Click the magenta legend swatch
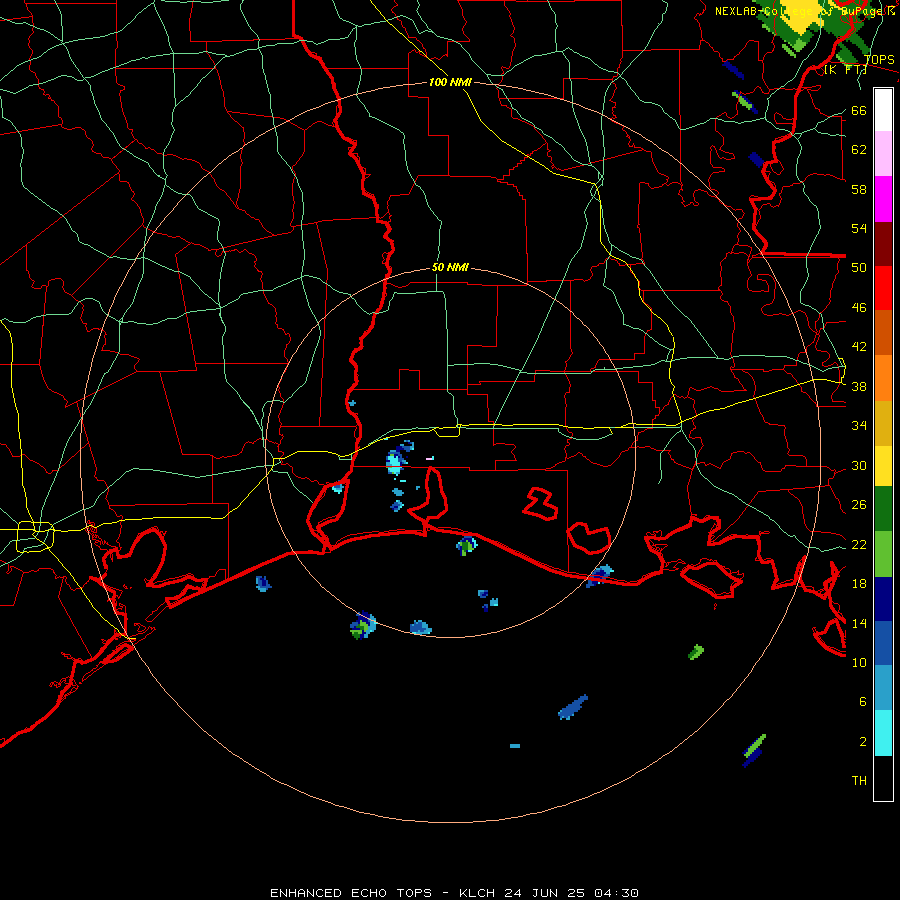 pos(883,199)
